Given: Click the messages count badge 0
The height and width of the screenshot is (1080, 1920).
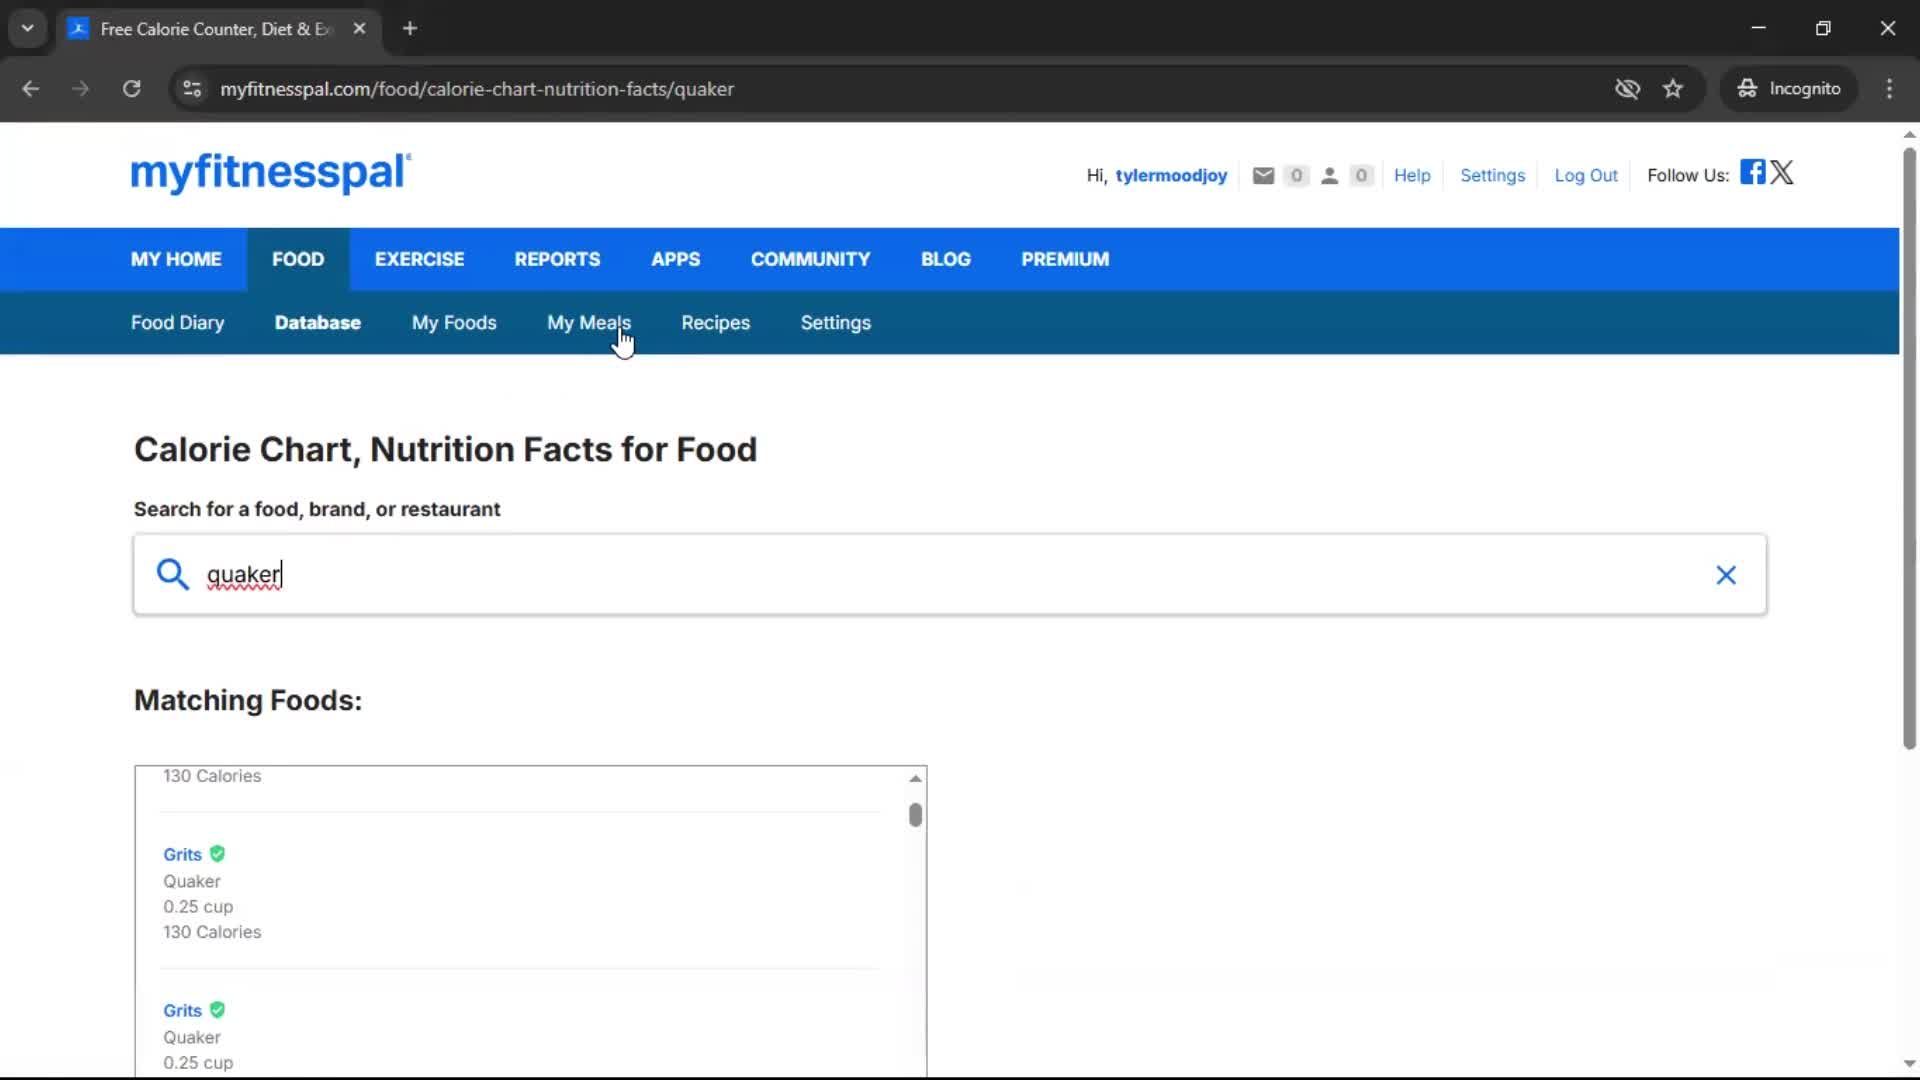Looking at the screenshot, I should [x=1296, y=176].
